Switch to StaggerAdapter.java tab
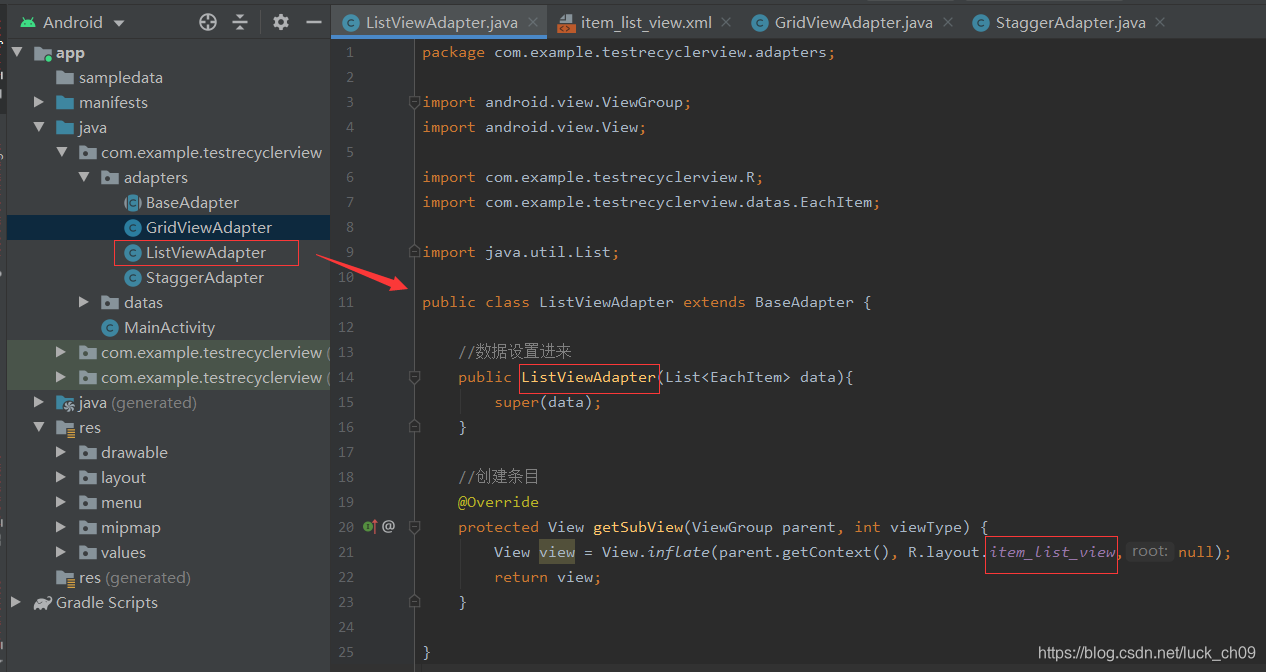This screenshot has height=672, width=1266. (x=1067, y=22)
